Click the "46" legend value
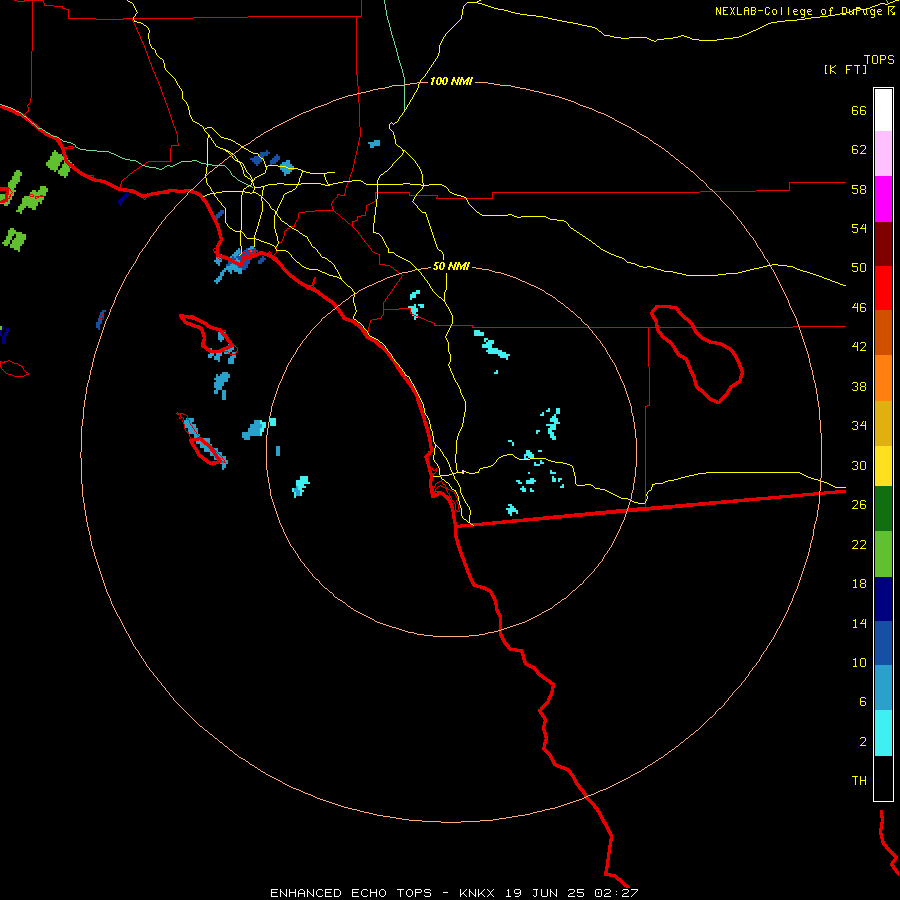Viewport: 900px width, 900px height. pyautogui.click(x=859, y=308)
